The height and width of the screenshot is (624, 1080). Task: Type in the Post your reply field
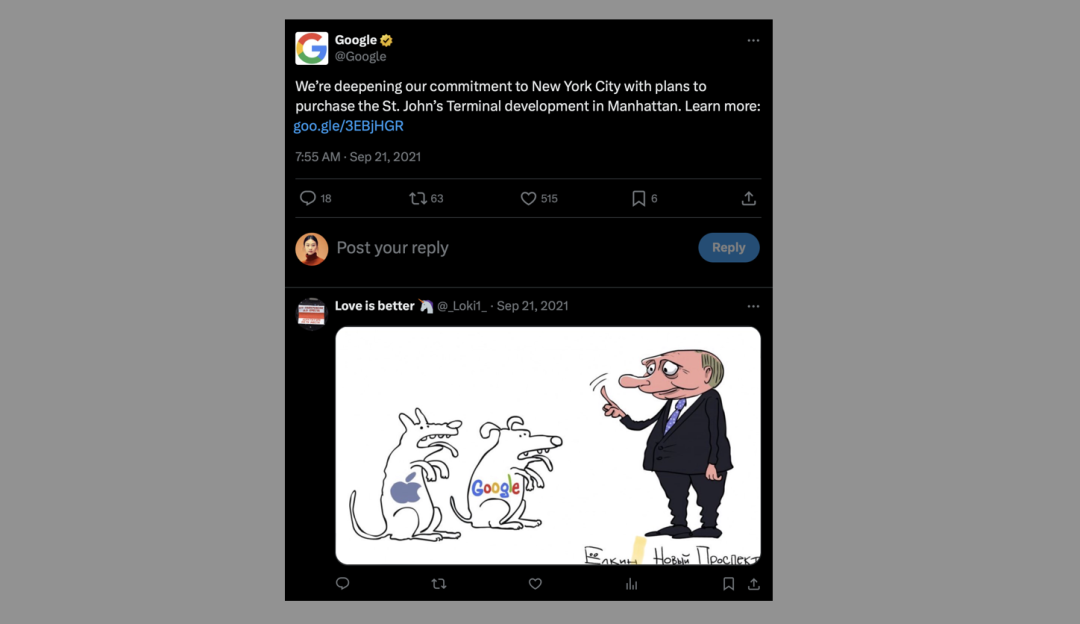tap(500, 248)
